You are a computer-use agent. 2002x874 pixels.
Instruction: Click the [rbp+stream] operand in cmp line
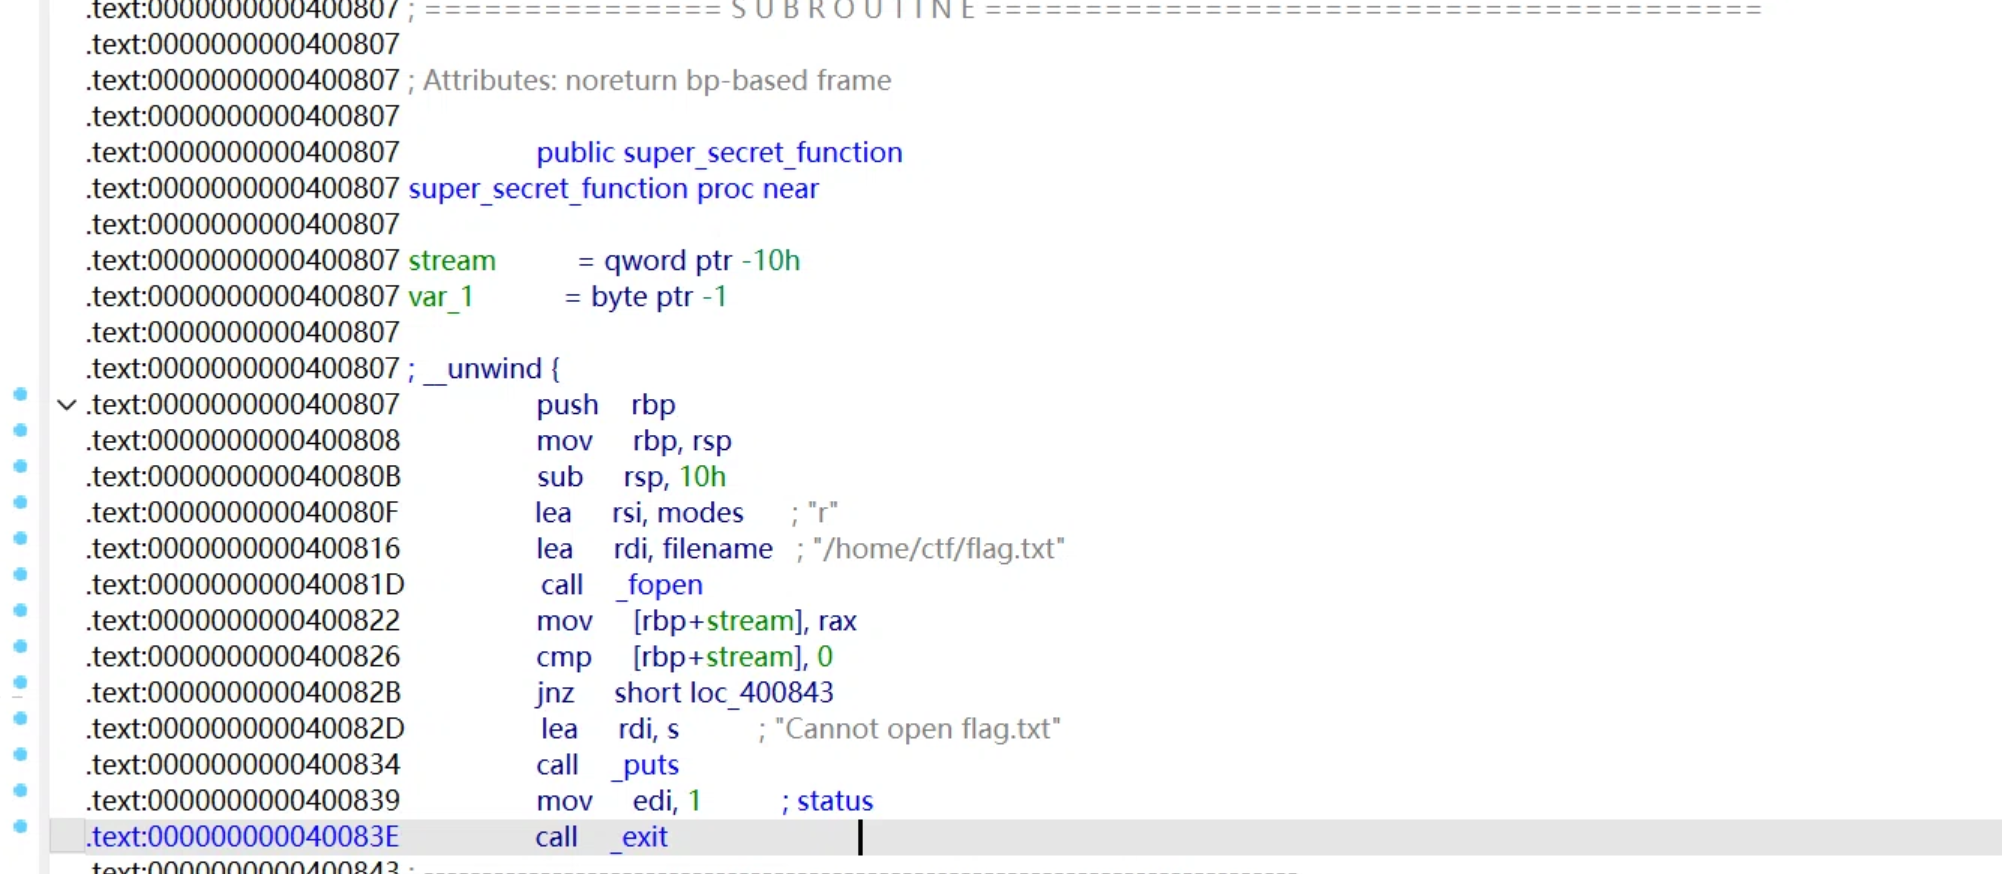tap(718, 657)
